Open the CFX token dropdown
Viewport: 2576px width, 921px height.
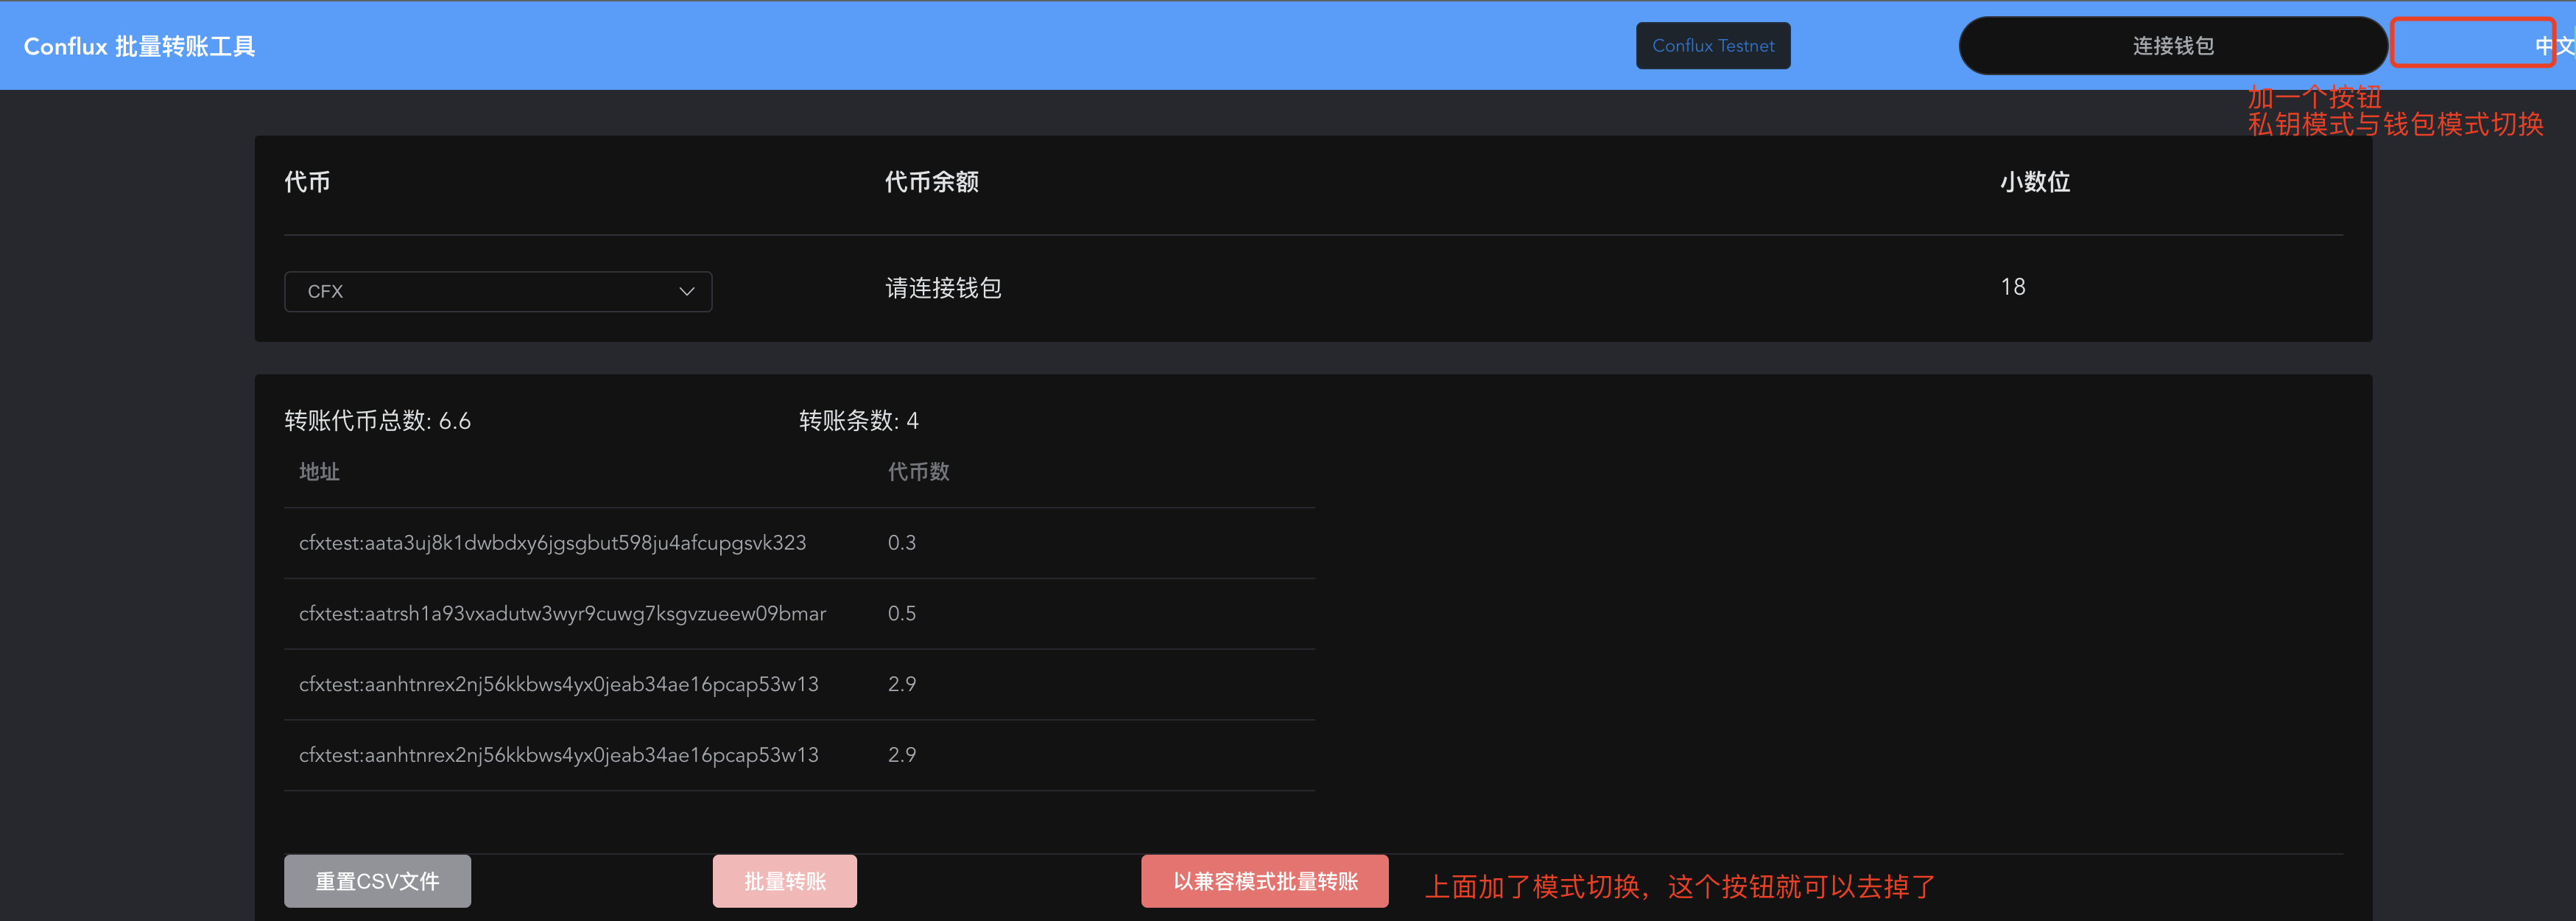pyautogui.click(x=498, y=291)
